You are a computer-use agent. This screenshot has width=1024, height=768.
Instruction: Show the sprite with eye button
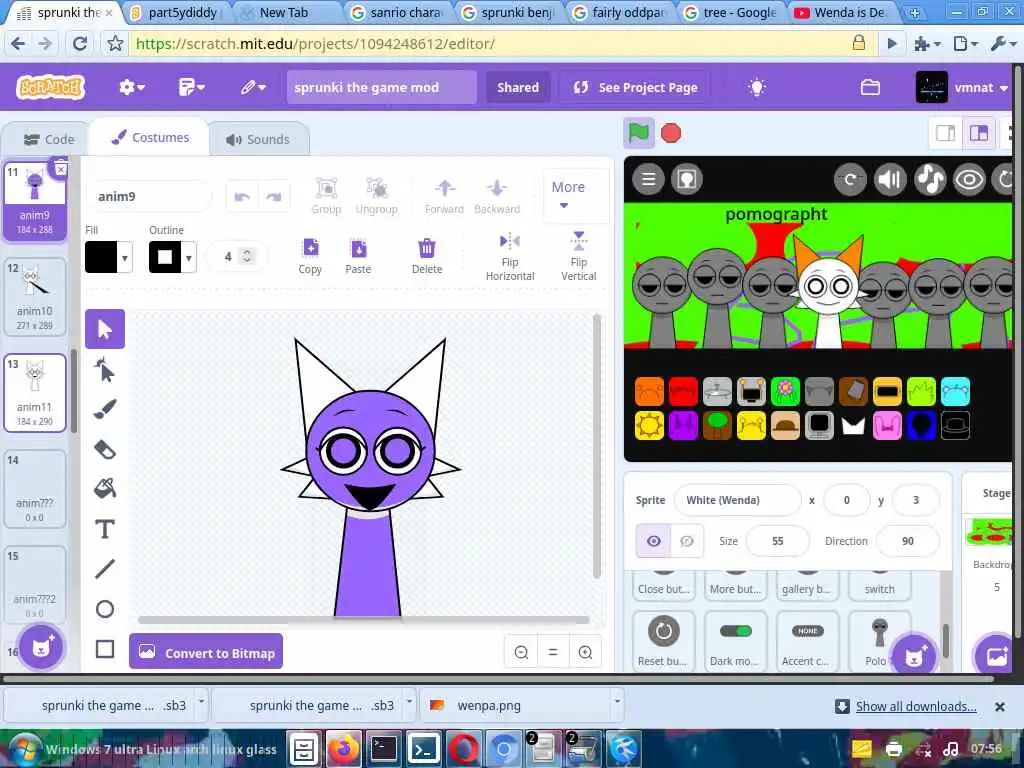[654, 541]
